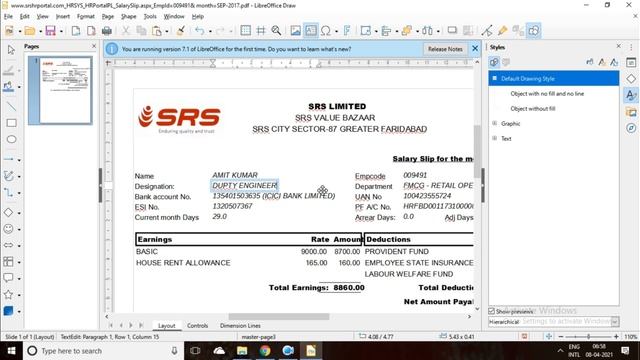The image size is (640, 360).
Task: Click the Helplines while moving icon
Action: pos(261,31)
